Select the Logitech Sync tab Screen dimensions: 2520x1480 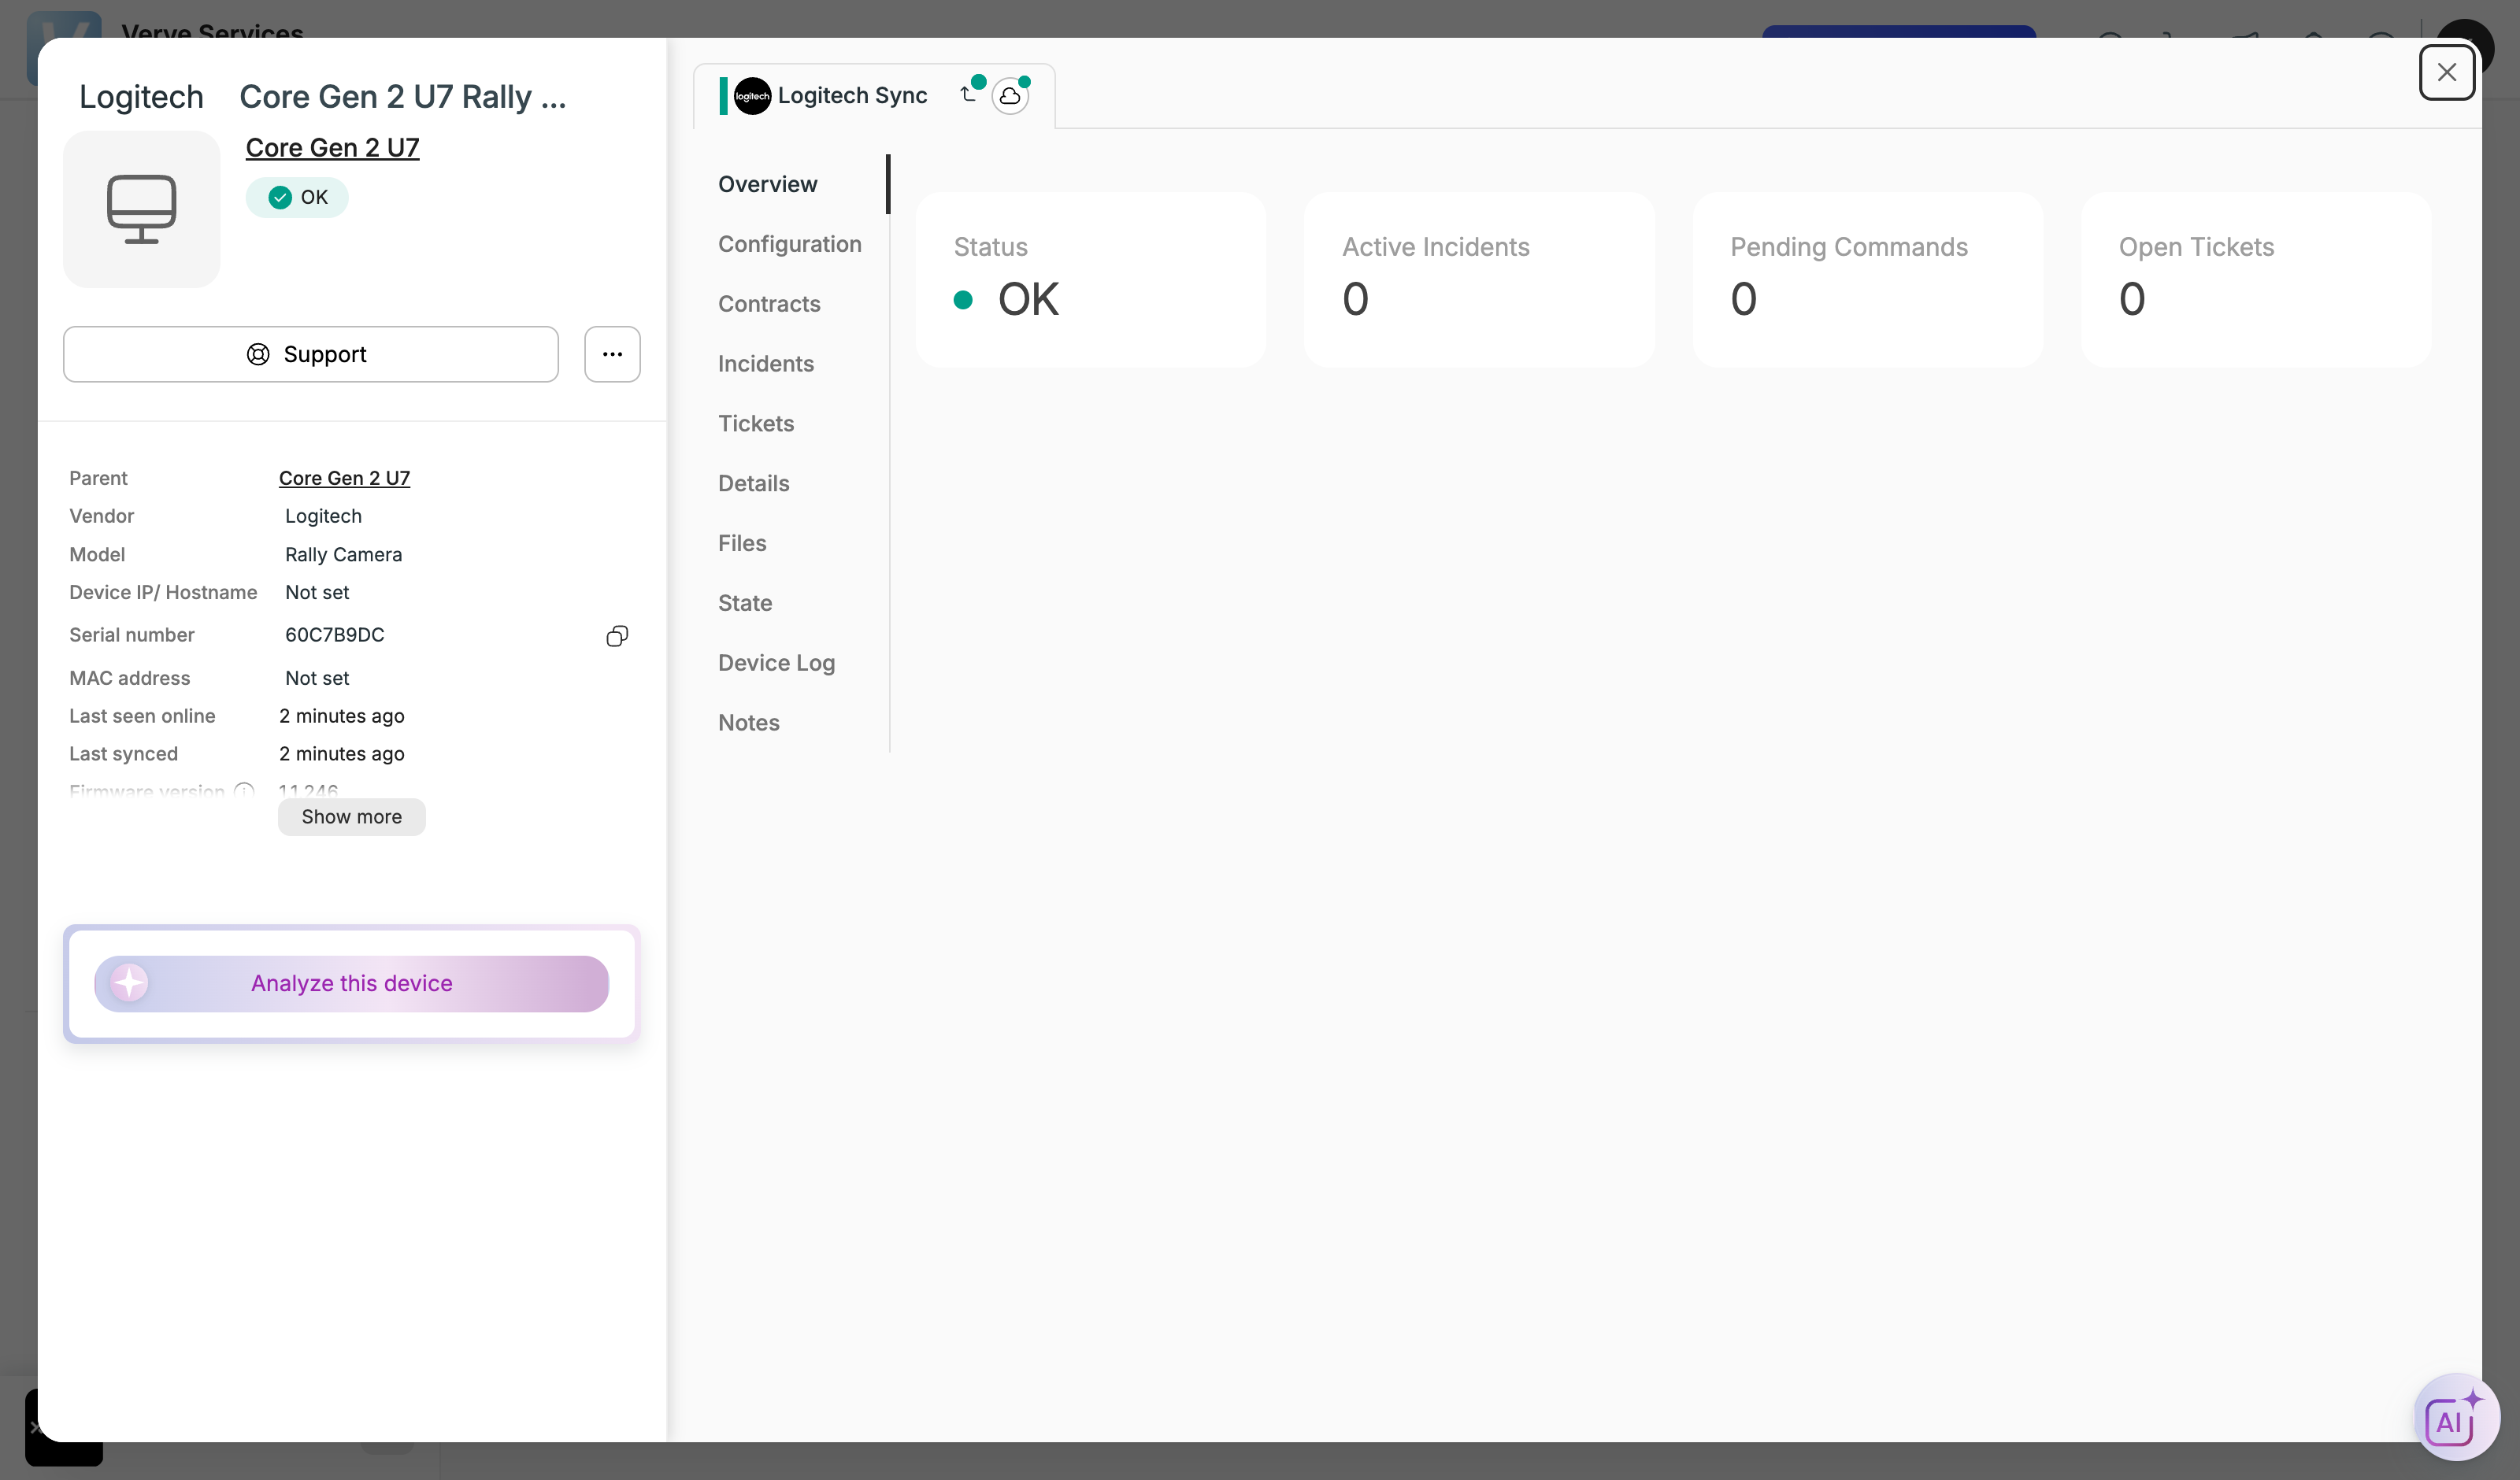pos(873,96)
